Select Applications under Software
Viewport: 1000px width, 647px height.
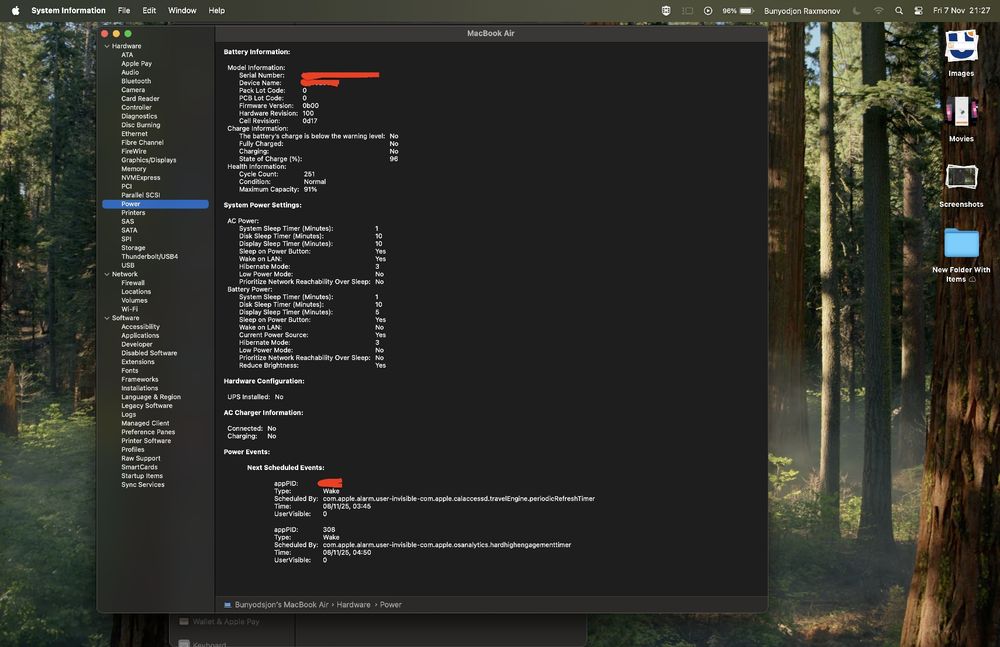[x=140, y=336]
